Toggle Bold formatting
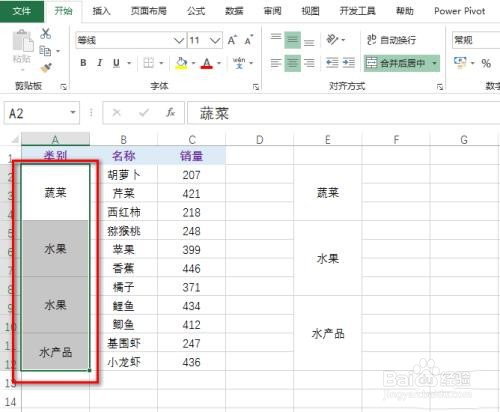Image resolution: width=500 pixels, height=412 pixels. coord(83,63)
